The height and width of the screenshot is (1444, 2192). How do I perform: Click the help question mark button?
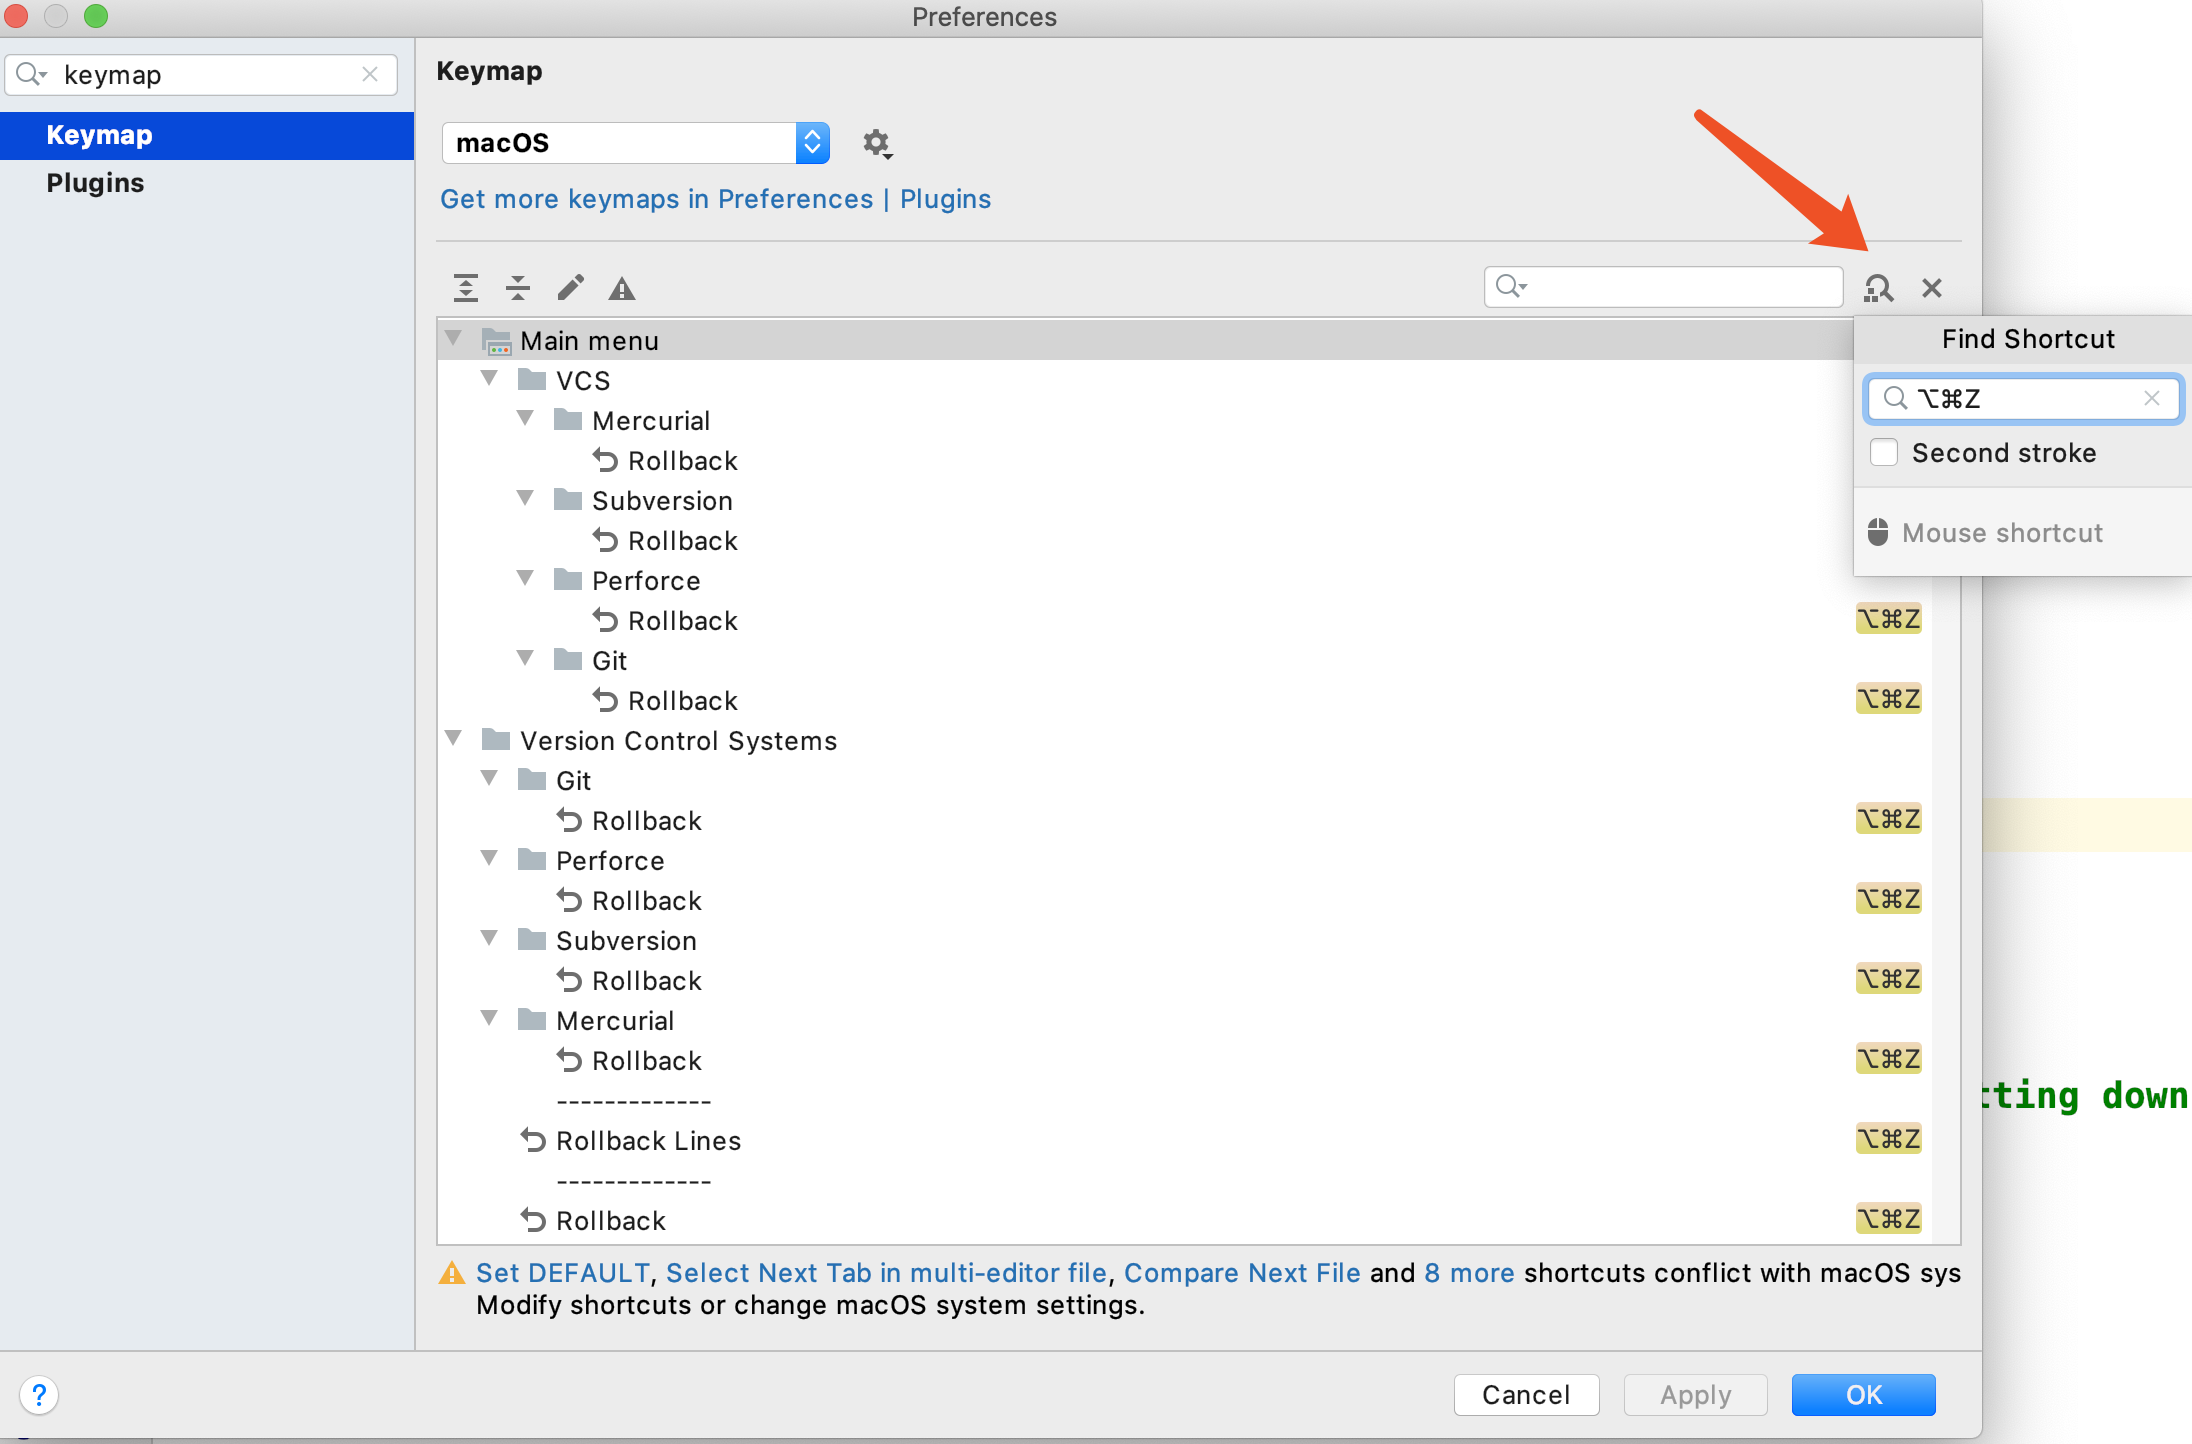[x=39, y=1394]
